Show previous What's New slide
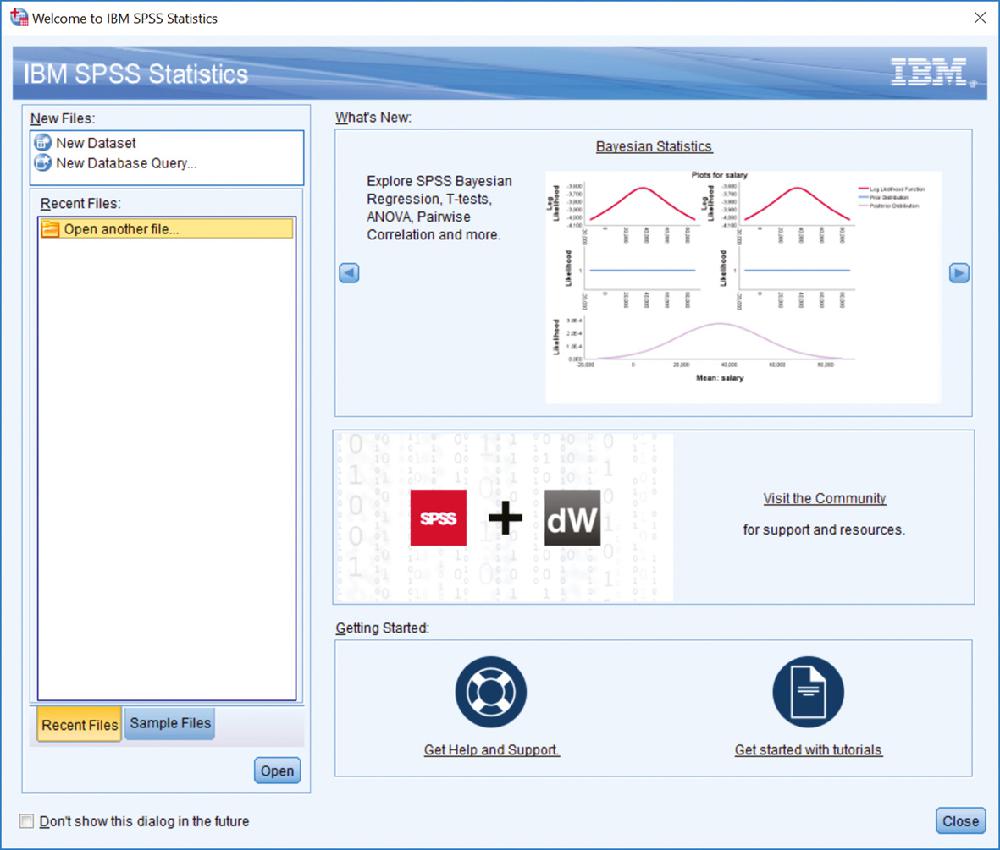This screenshot has height=850, width=1000. coord(349,273)
